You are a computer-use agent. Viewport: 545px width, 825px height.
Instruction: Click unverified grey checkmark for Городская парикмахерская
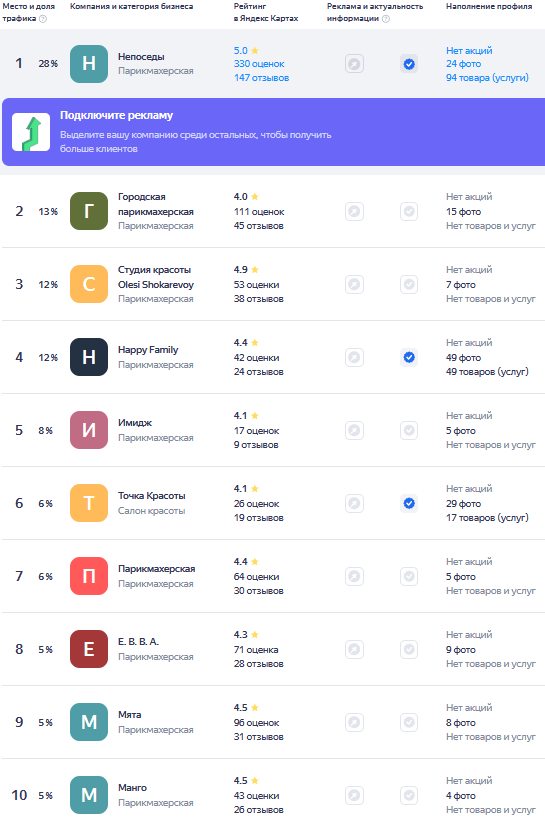coord(409,212)
